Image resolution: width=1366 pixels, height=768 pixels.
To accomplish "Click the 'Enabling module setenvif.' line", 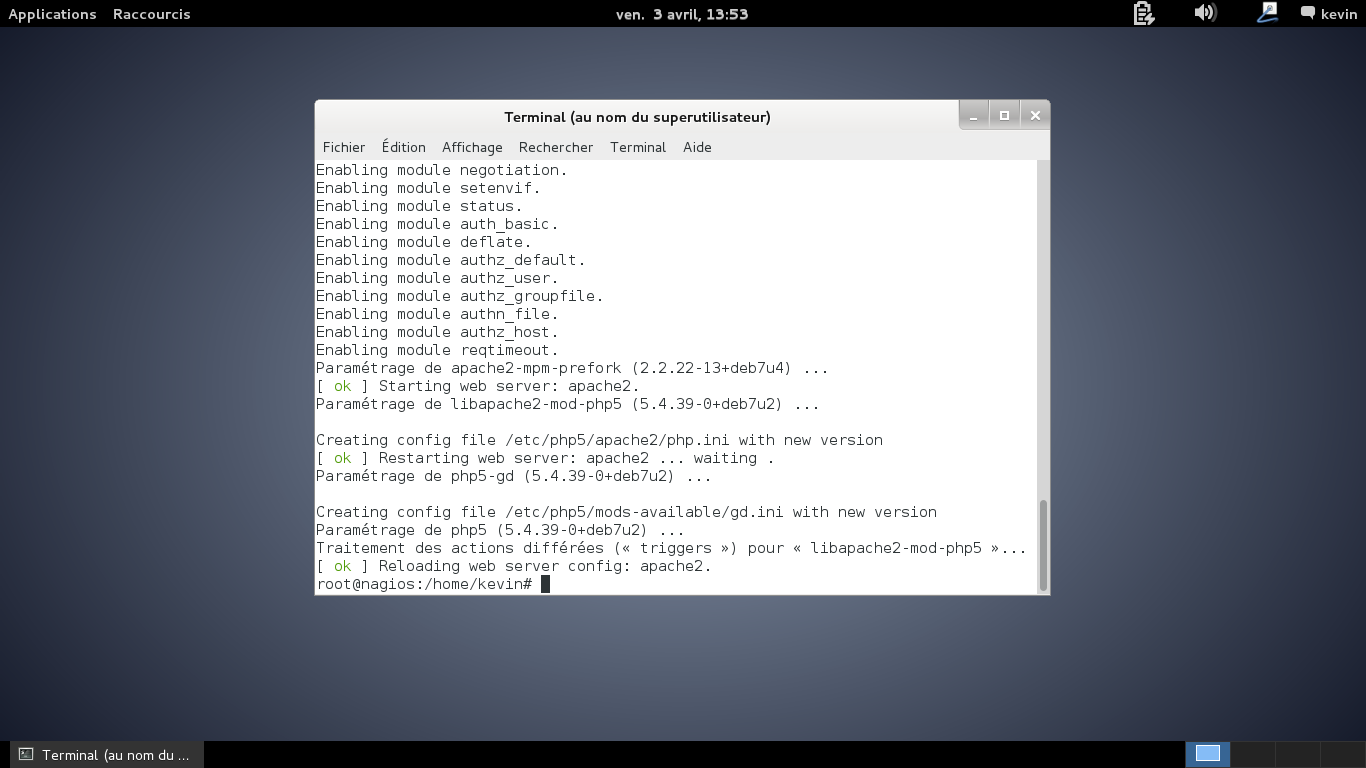I will (428, 188).
